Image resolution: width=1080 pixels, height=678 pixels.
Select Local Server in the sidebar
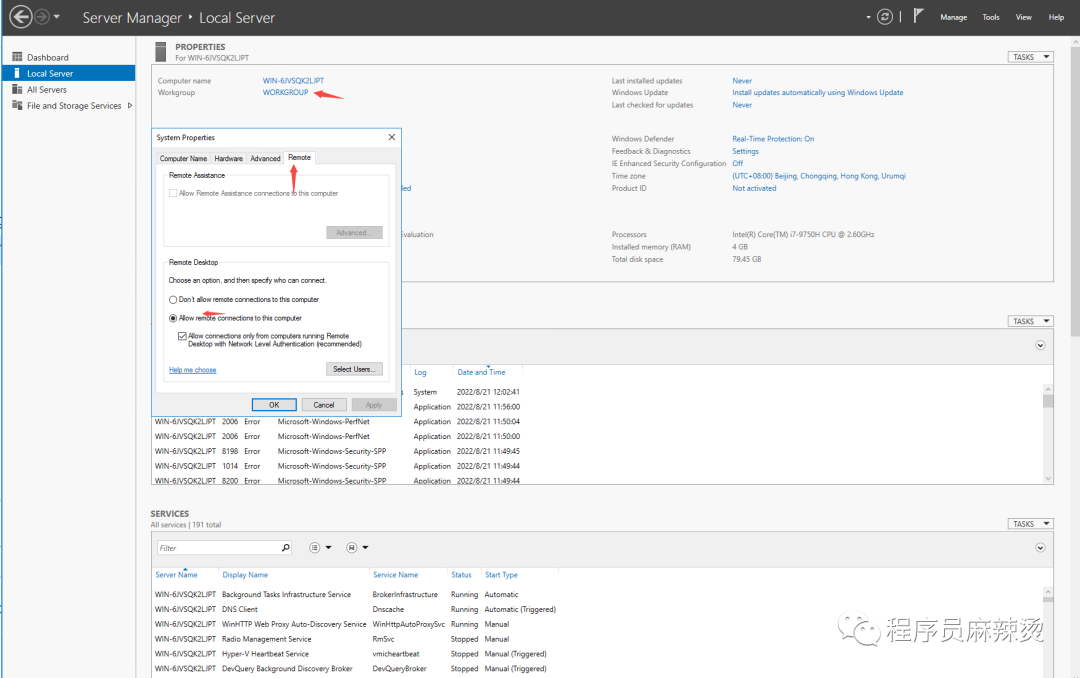click(69, 73)
